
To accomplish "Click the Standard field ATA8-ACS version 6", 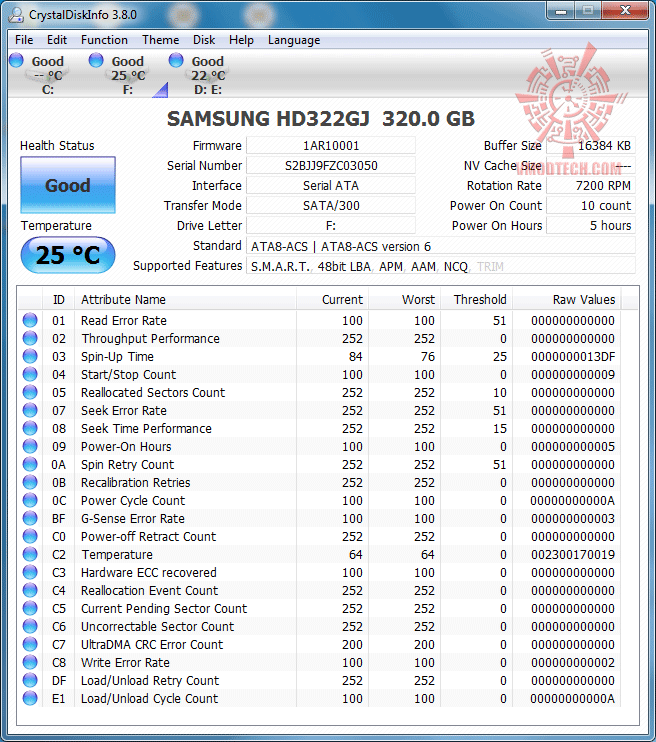I will coord(441,246).
